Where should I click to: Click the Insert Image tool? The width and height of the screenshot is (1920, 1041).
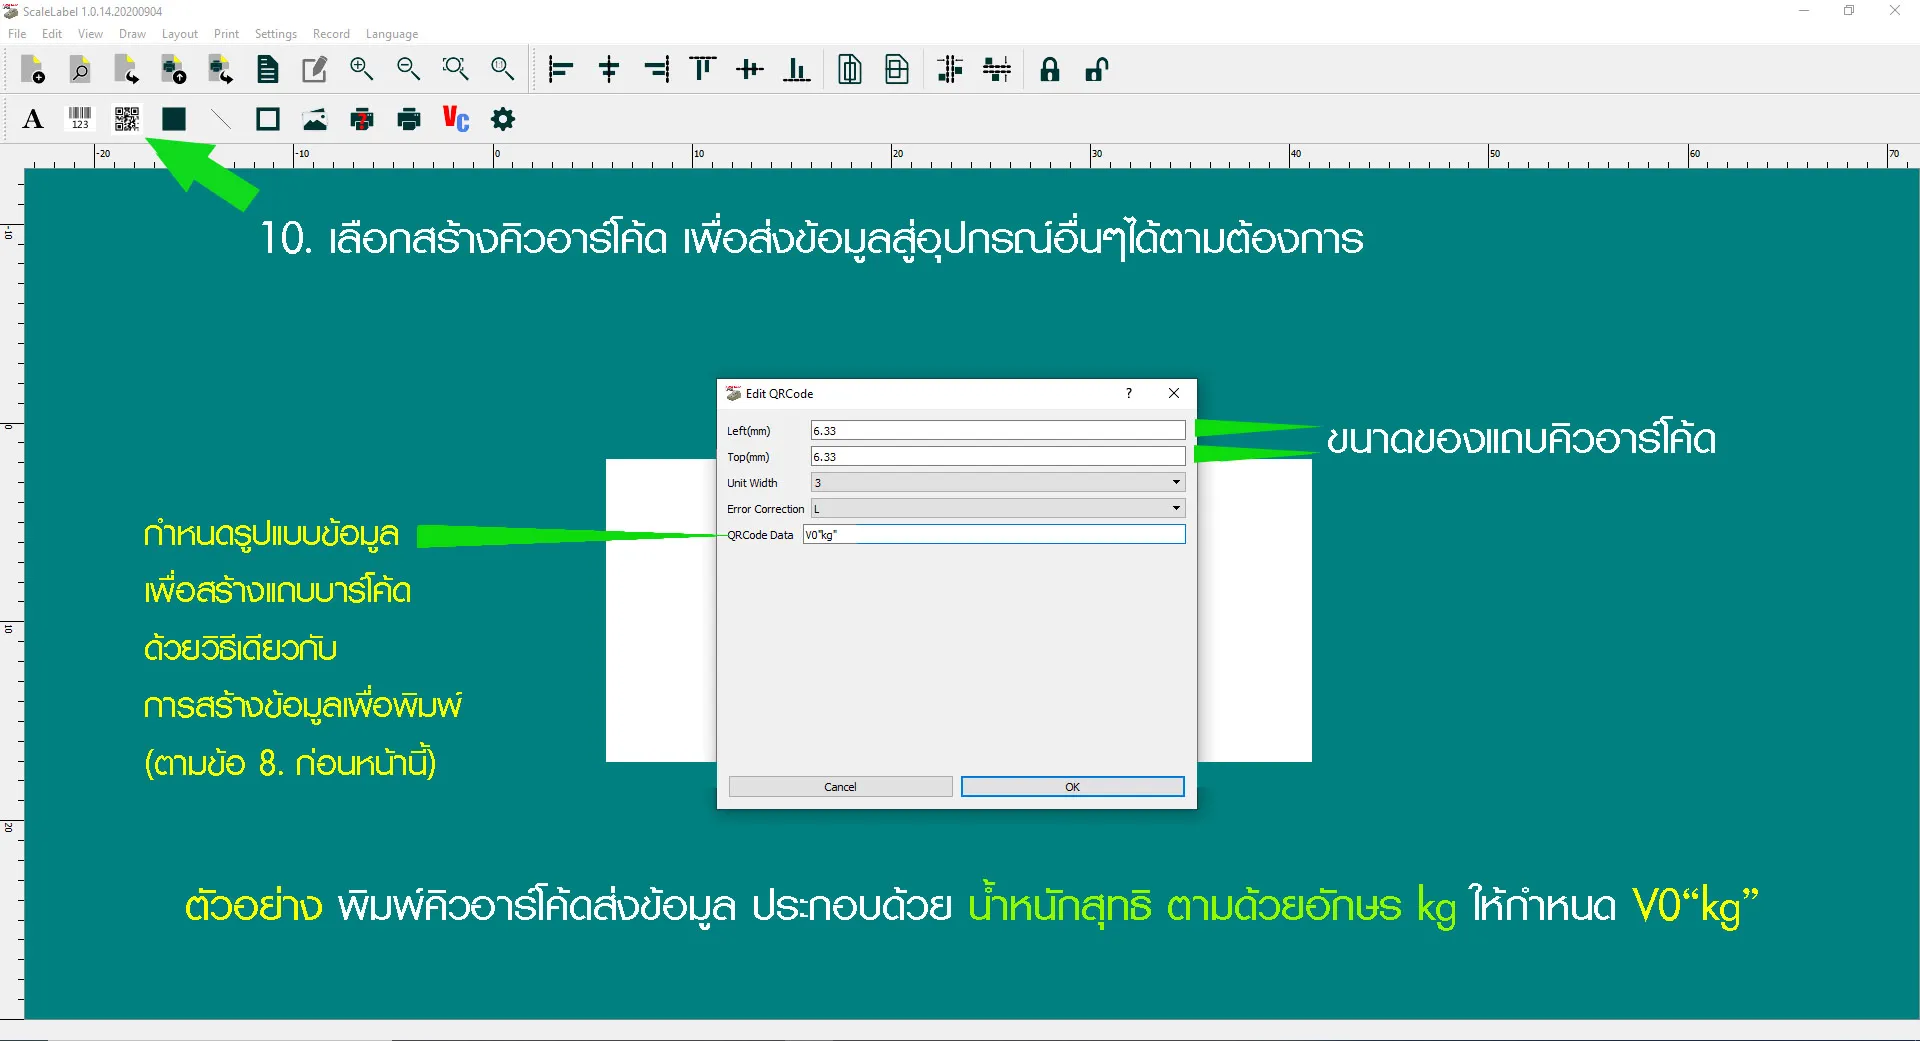[x=315, y=120]
